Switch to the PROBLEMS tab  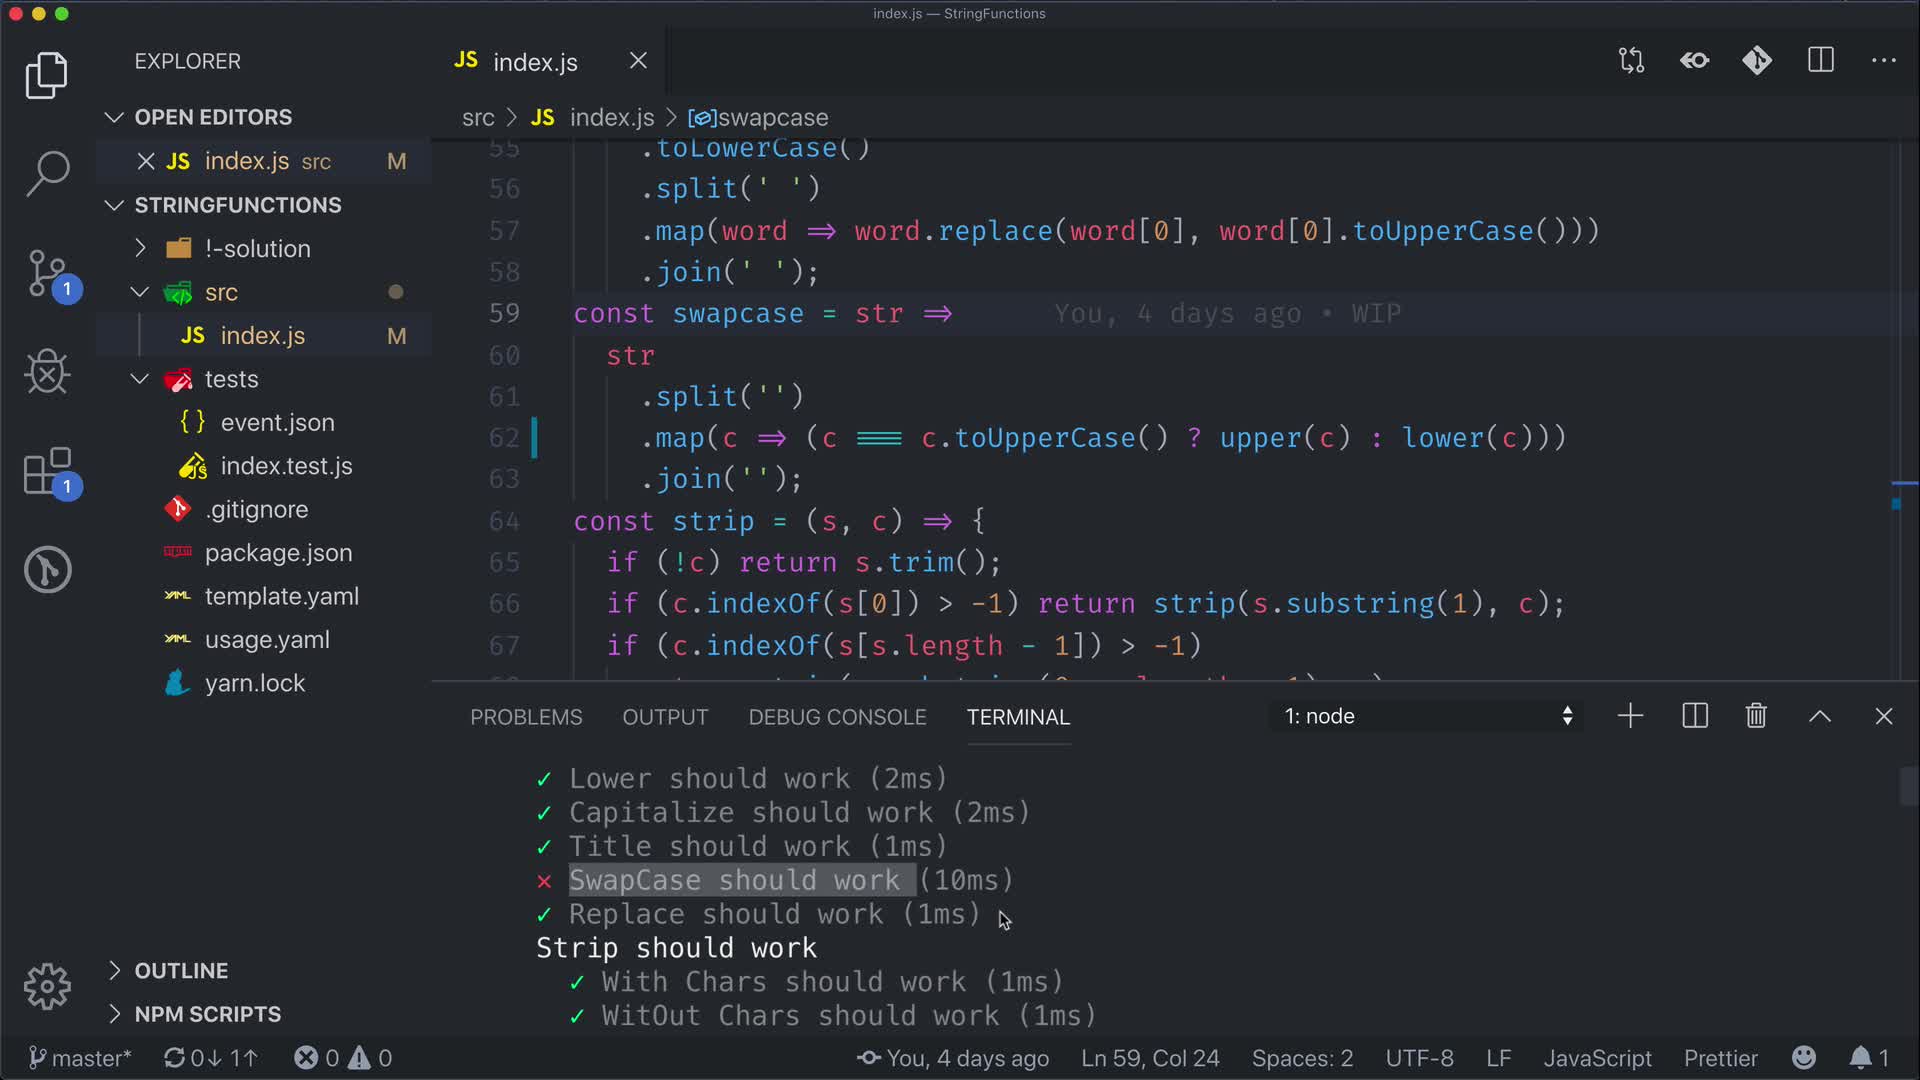[526, 717]
